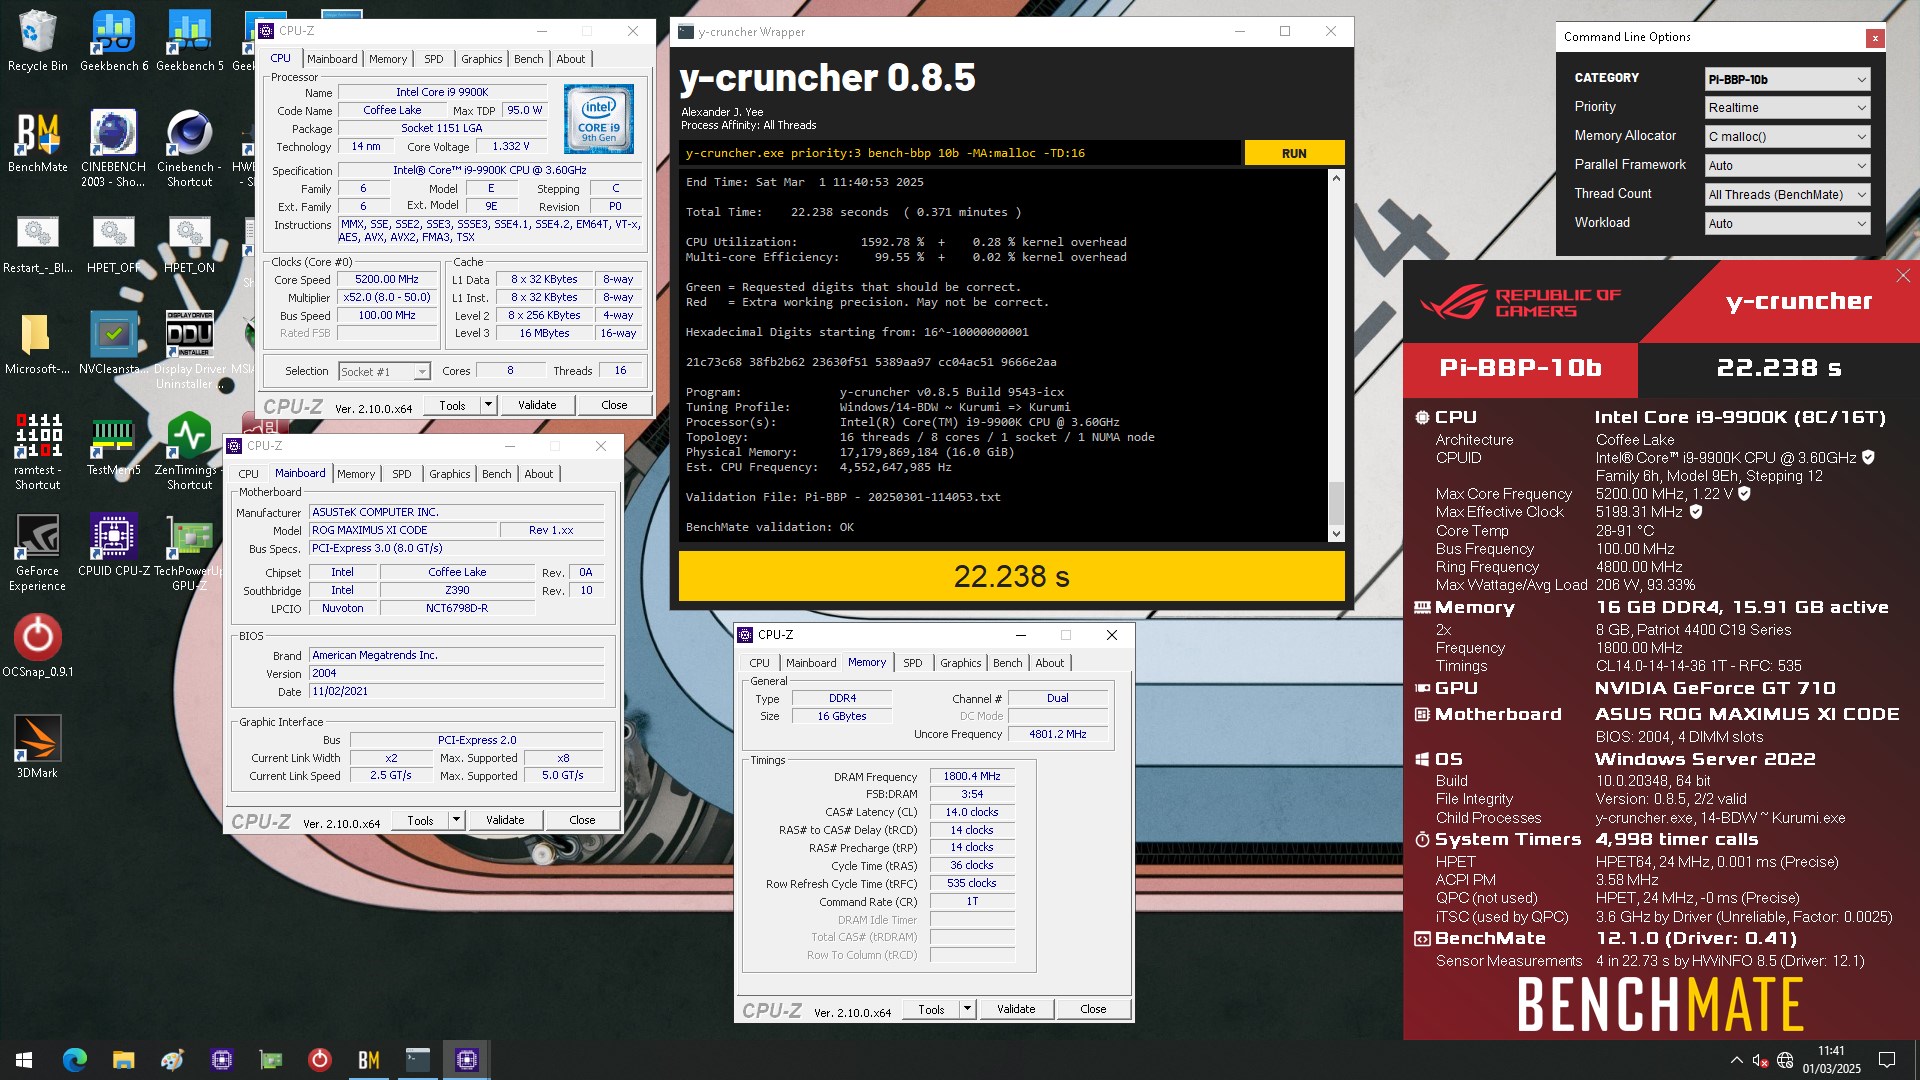Click Tools button in CPU-Z Mainboard window
The width and height of the screenshot is (1920, 1080).
tap(420, 820)
